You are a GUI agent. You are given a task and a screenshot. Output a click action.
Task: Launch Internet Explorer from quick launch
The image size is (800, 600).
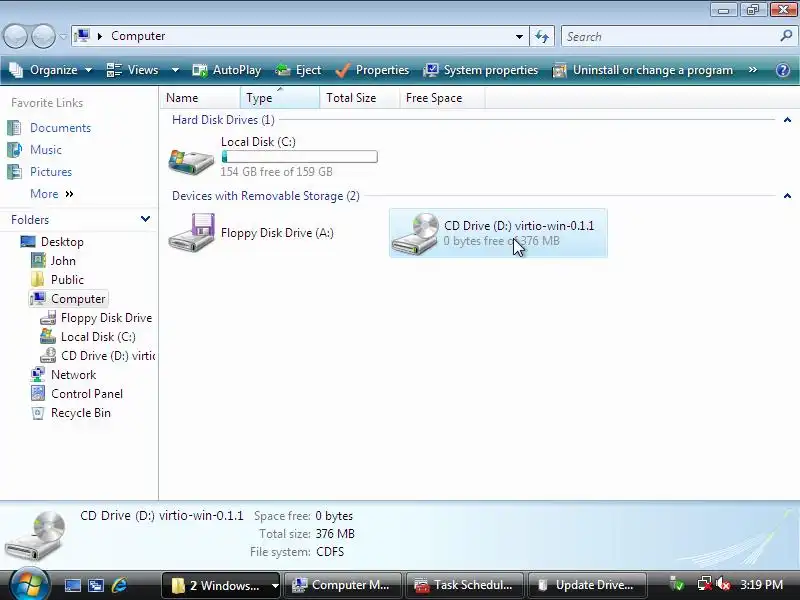click(119, 585)
